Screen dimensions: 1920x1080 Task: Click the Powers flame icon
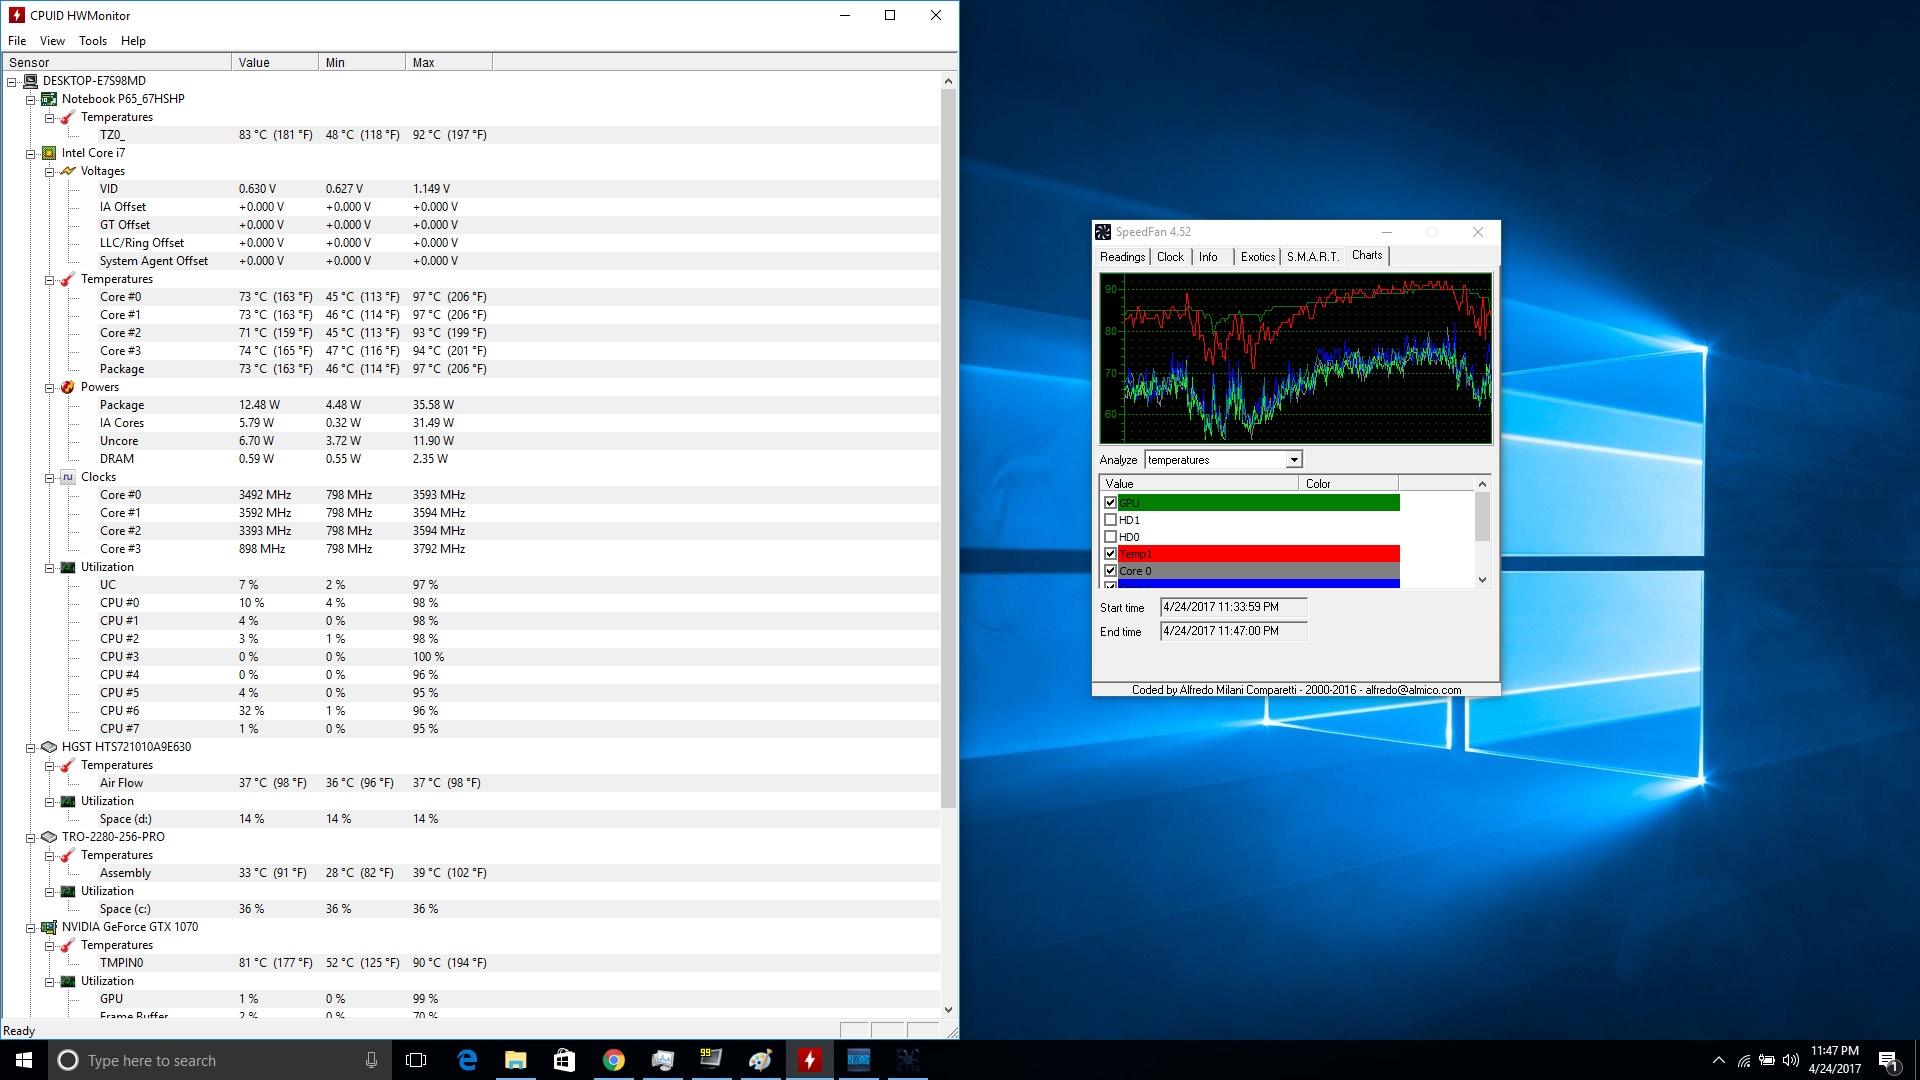click(x=68, y=387)
